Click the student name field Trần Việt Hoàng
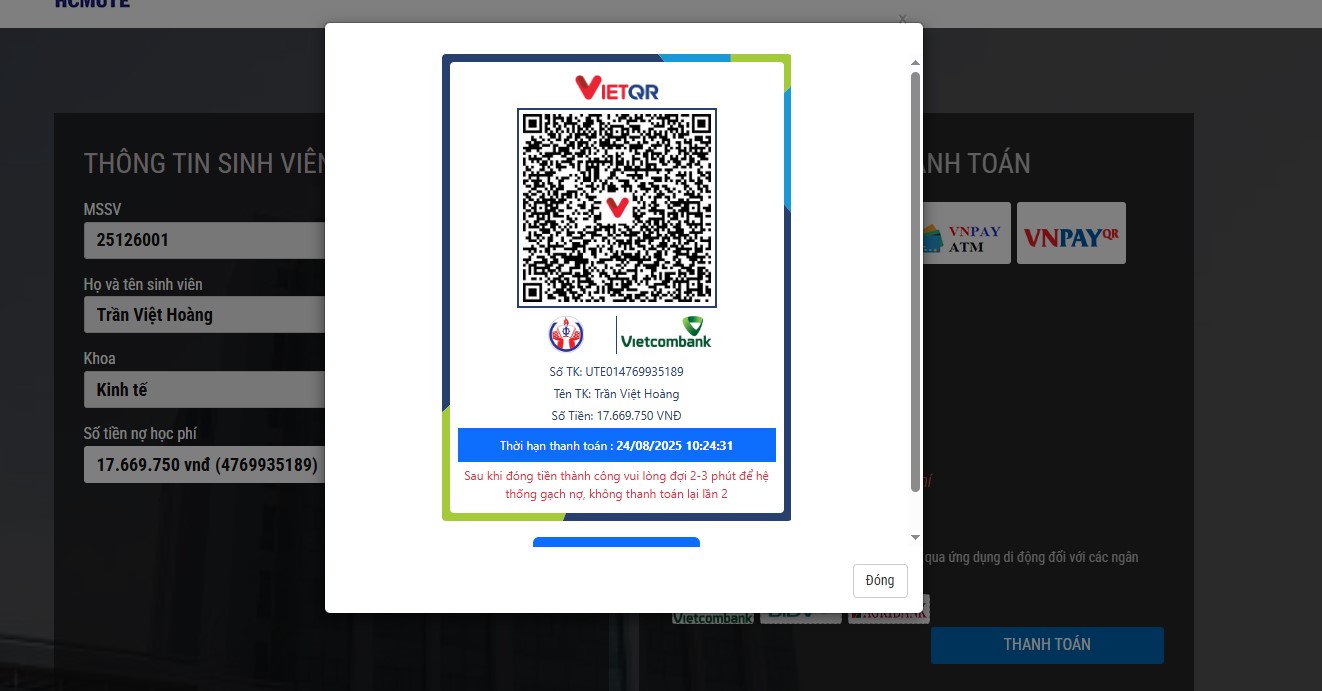 [x=205, y=315]
